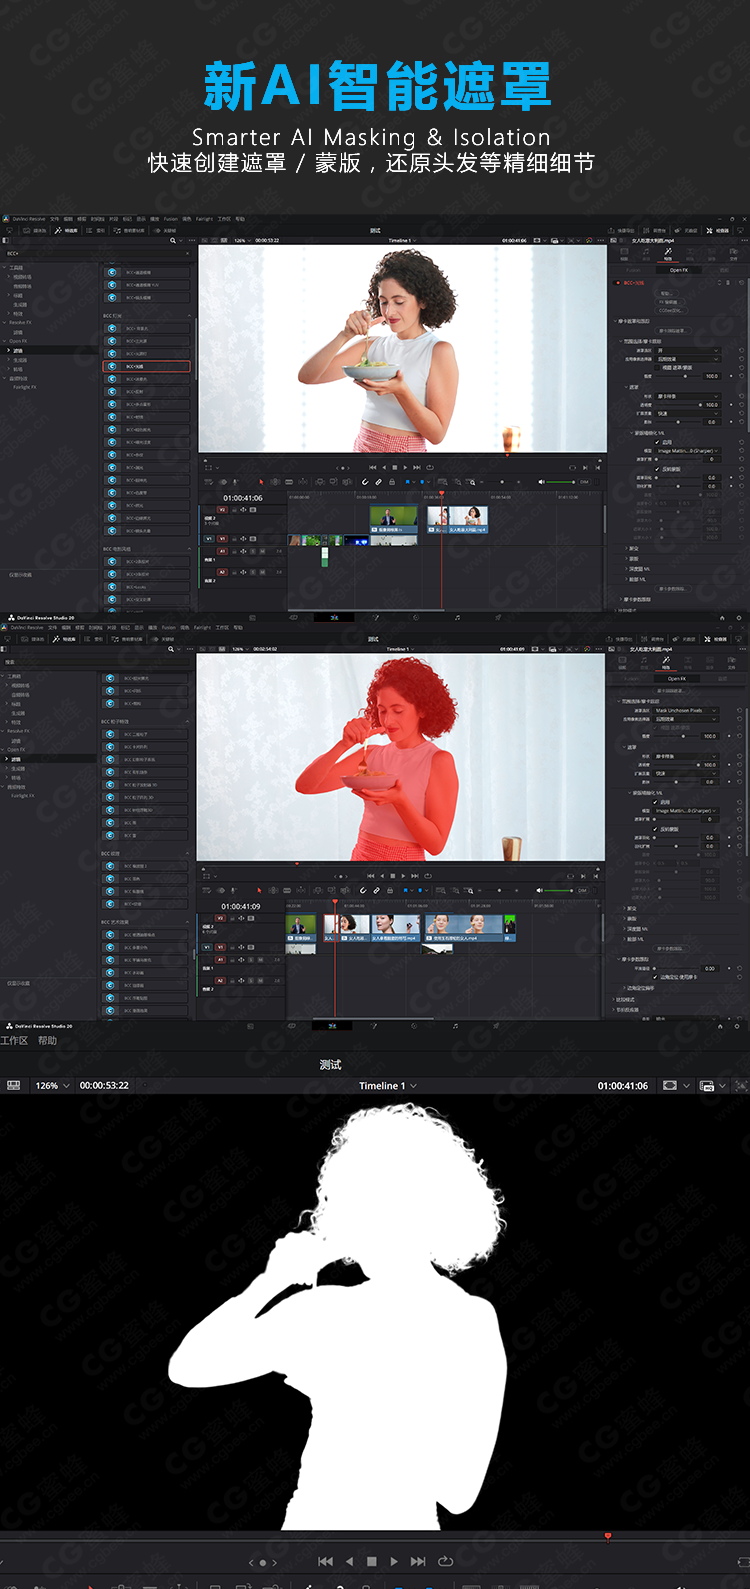
Task: Click the 01:00:41:06 timecode field in bottom viewer
Action: 623,1085
